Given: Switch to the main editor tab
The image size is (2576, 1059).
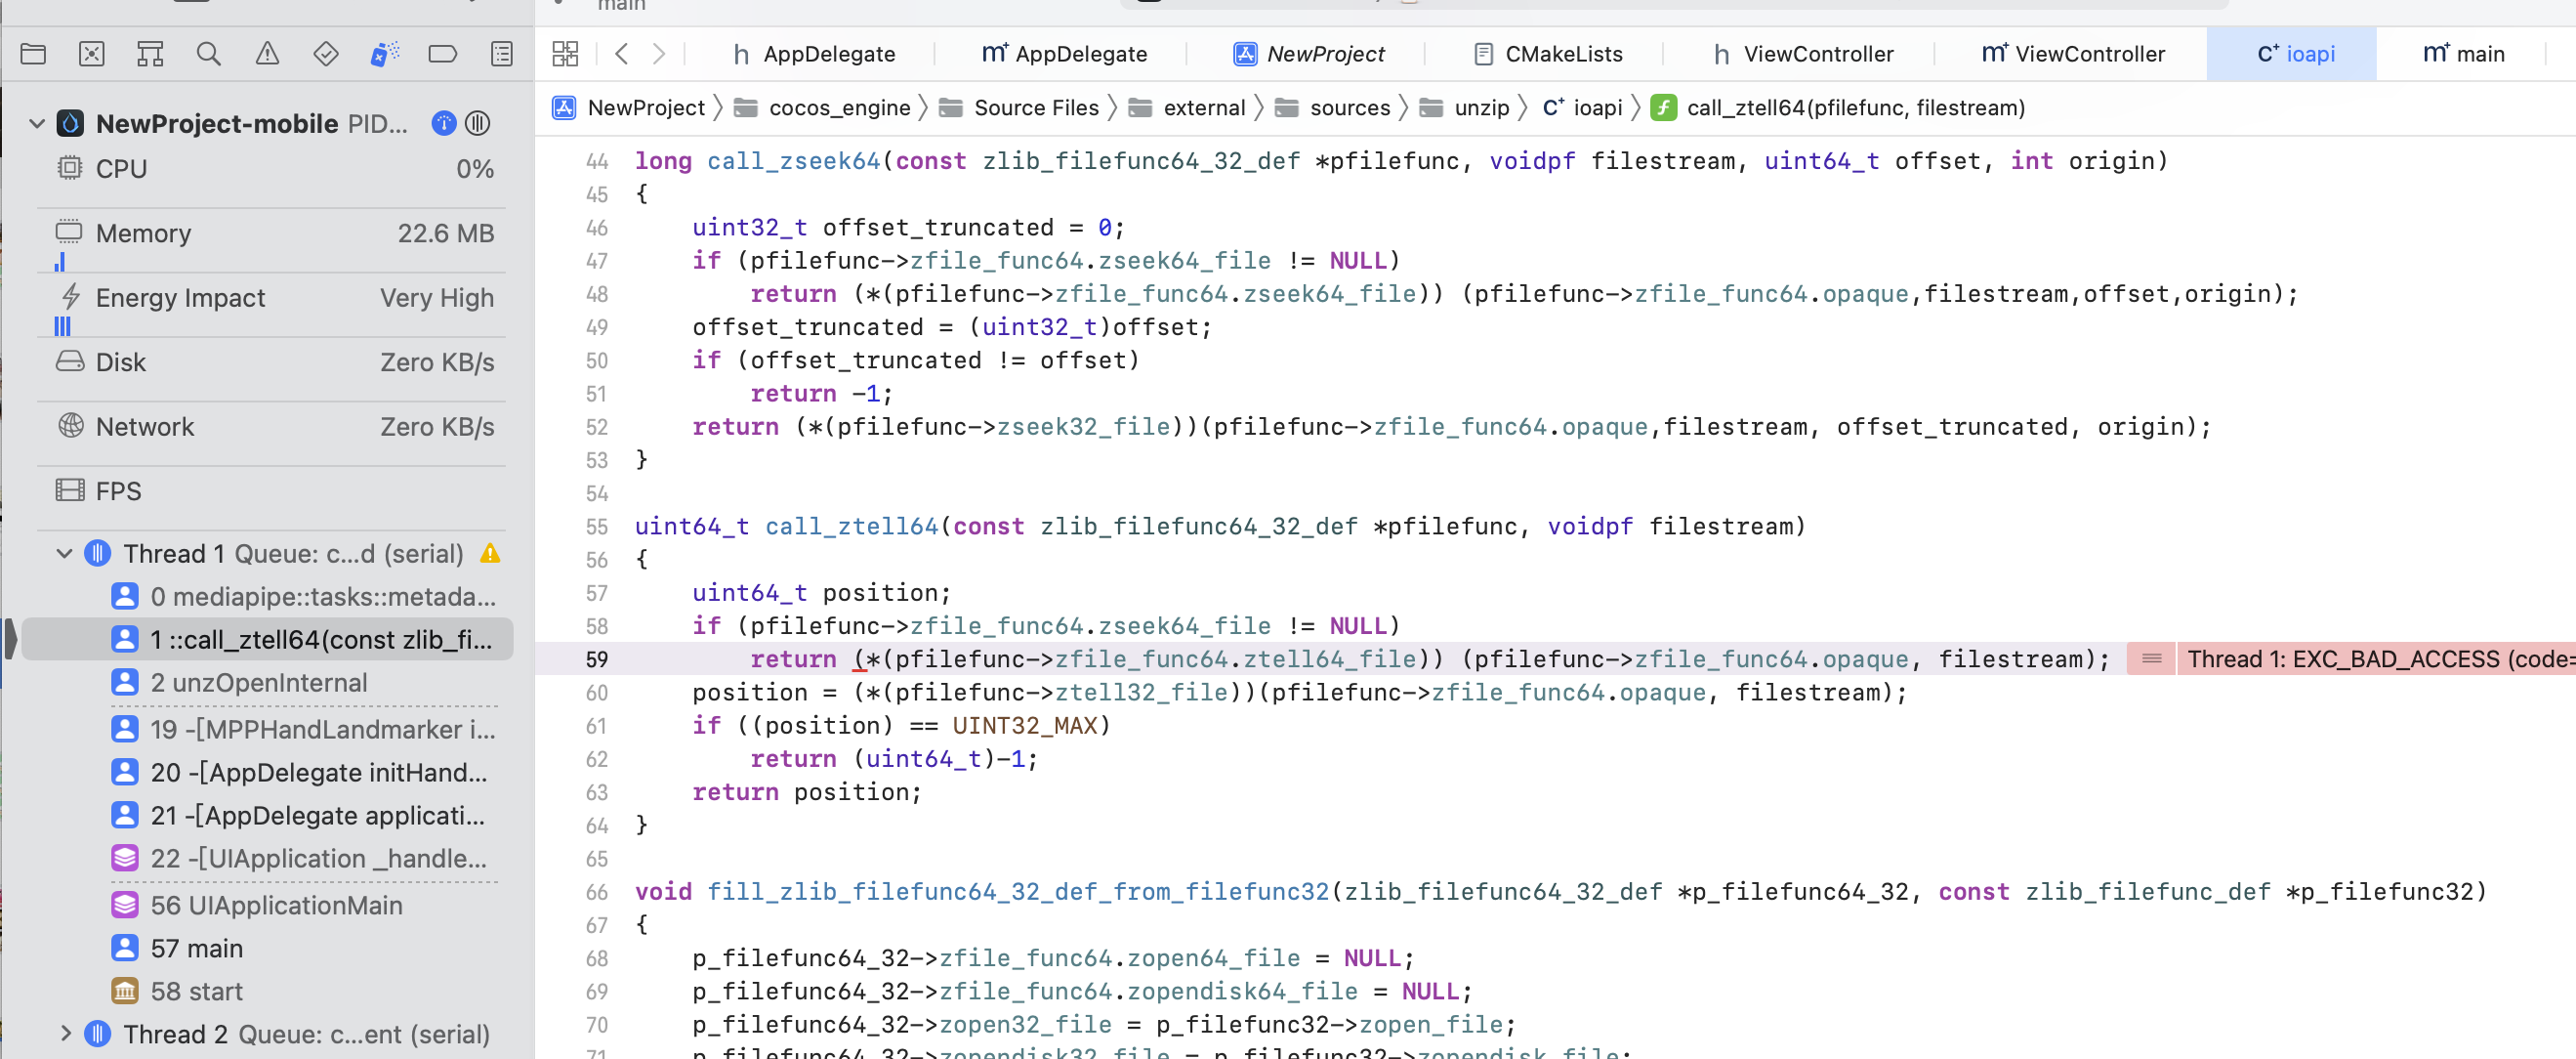Looking at the screenshot, I should (x=2463, y=54).
